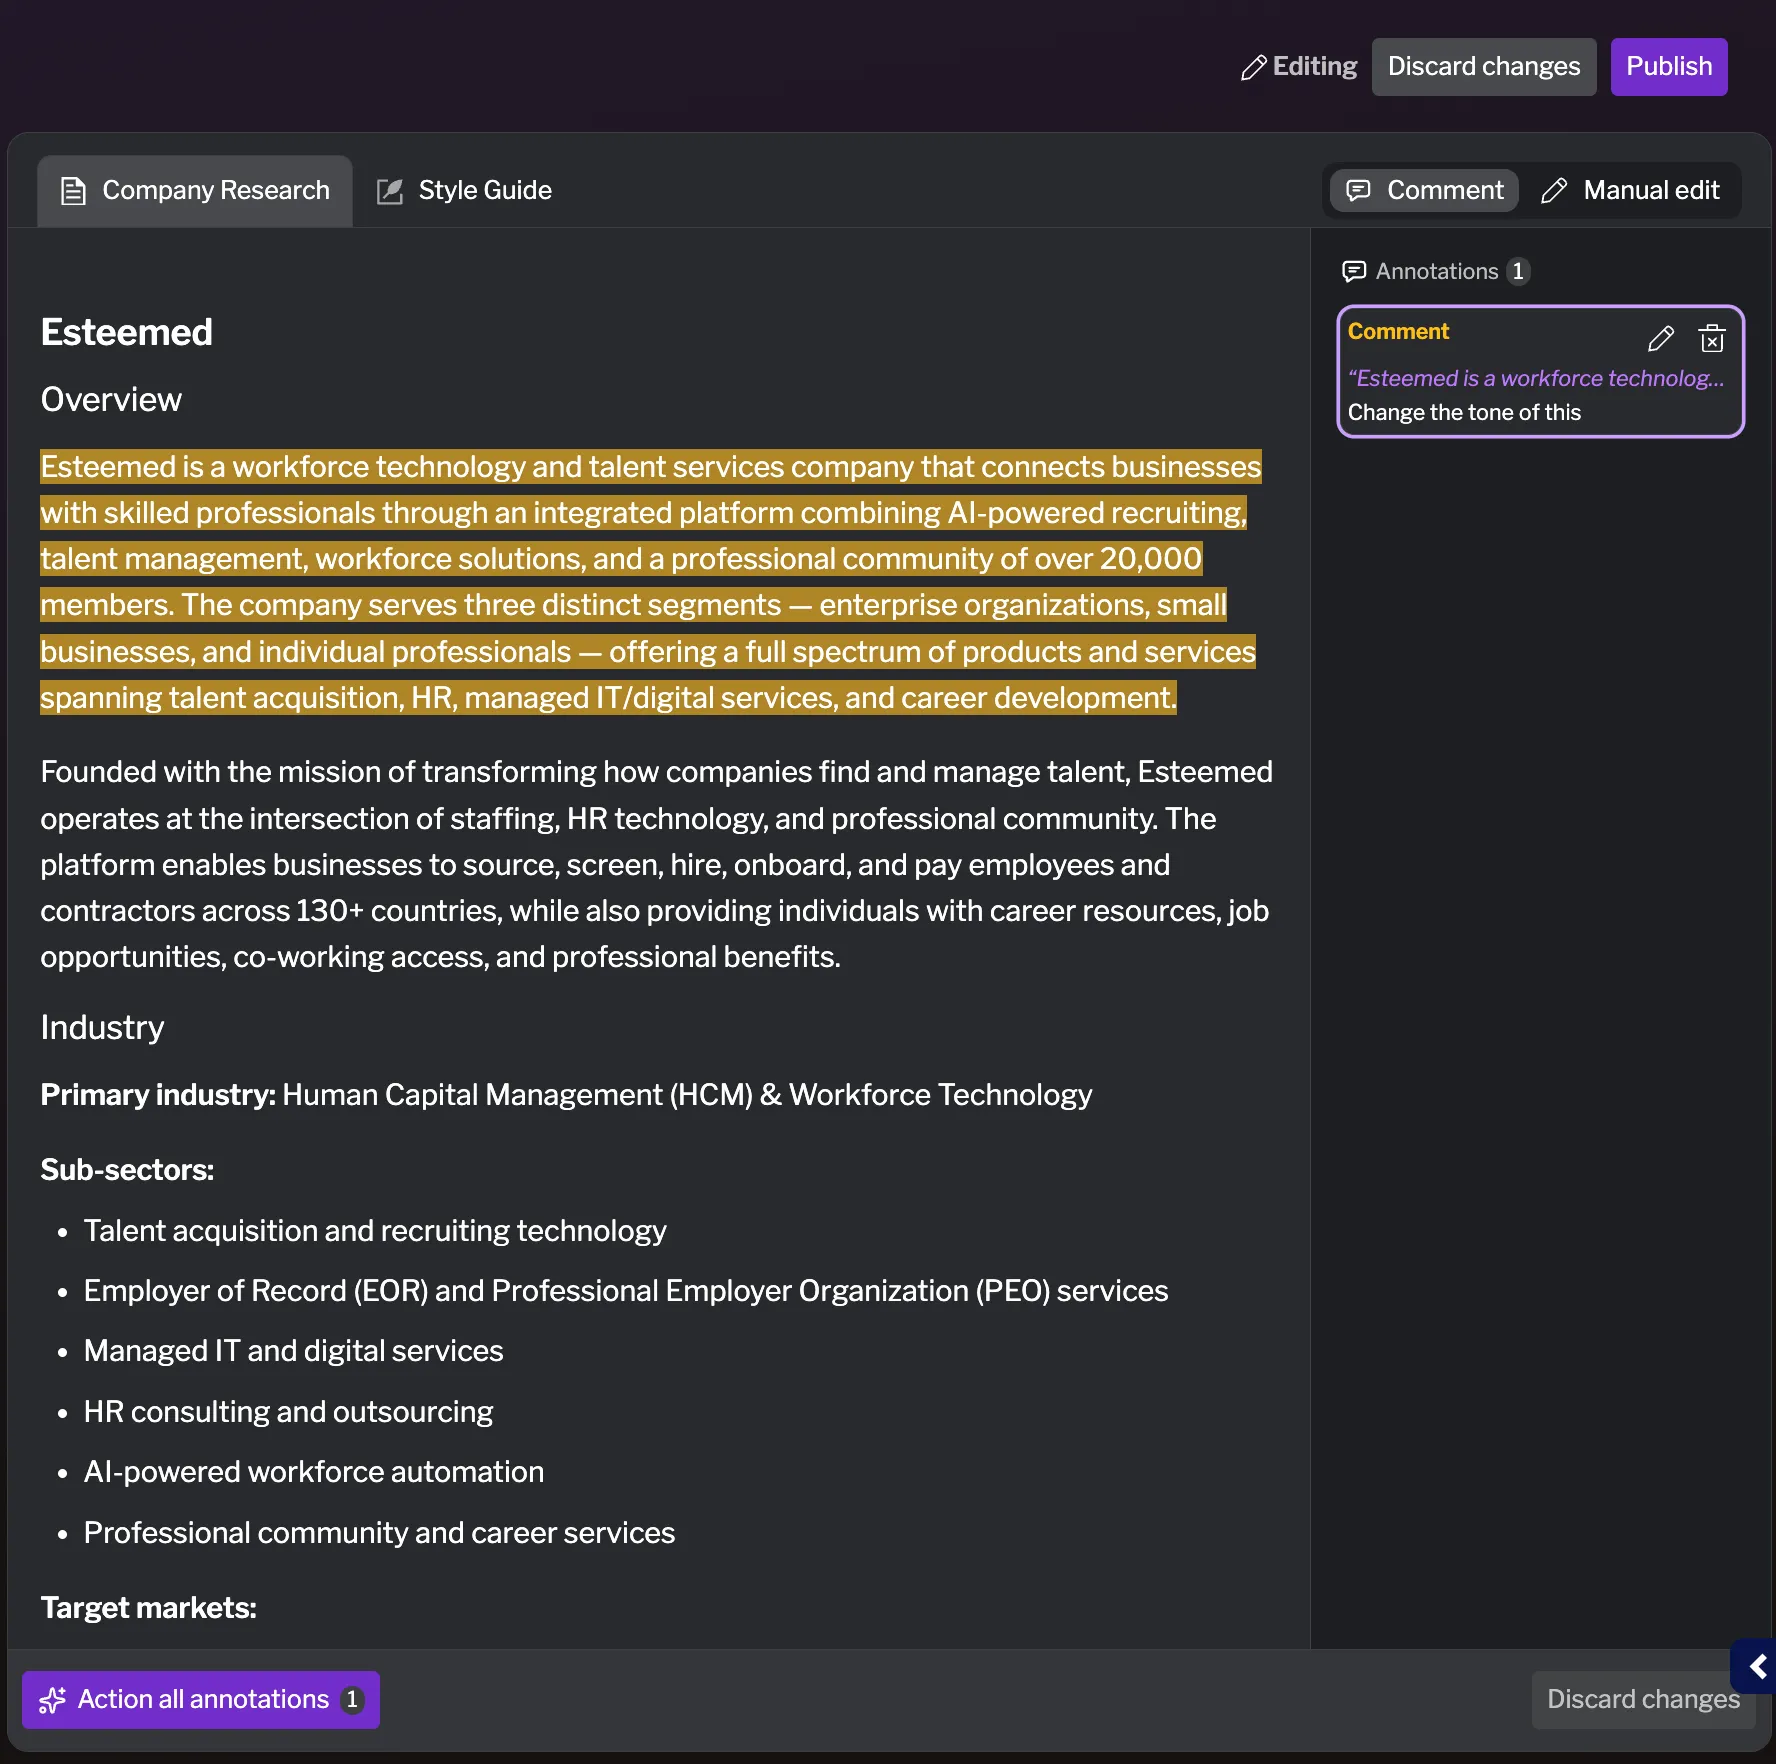The height and width of the screenshot is (1764, 1776).
Task: Click Discard changes in the bottom bar
Action: (x=1643, y=1699)
